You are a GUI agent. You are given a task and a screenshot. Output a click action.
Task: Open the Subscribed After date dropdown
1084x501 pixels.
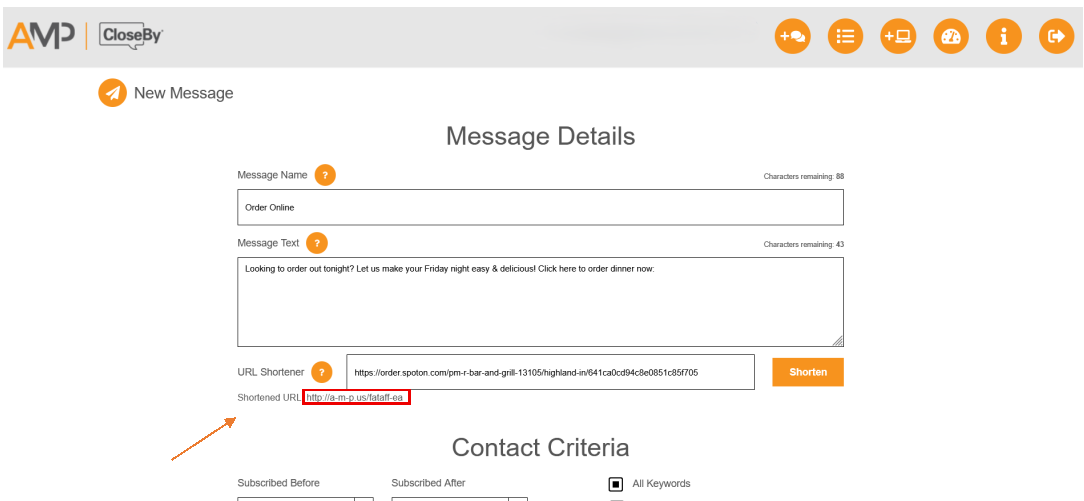pyautogui.click(x=518, y=497)
